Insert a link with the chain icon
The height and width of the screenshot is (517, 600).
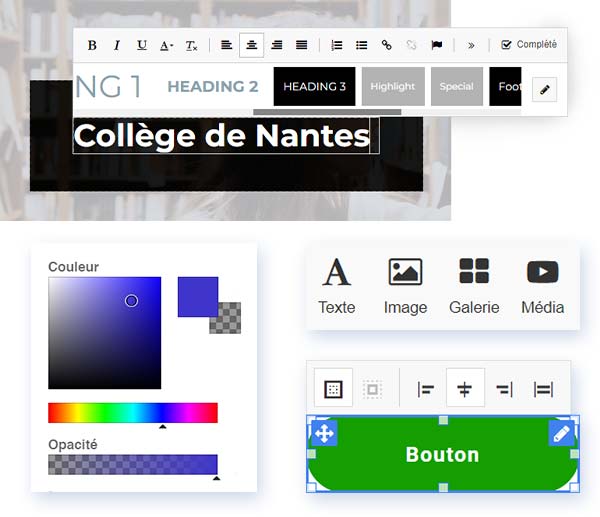(x=386, y=45)
